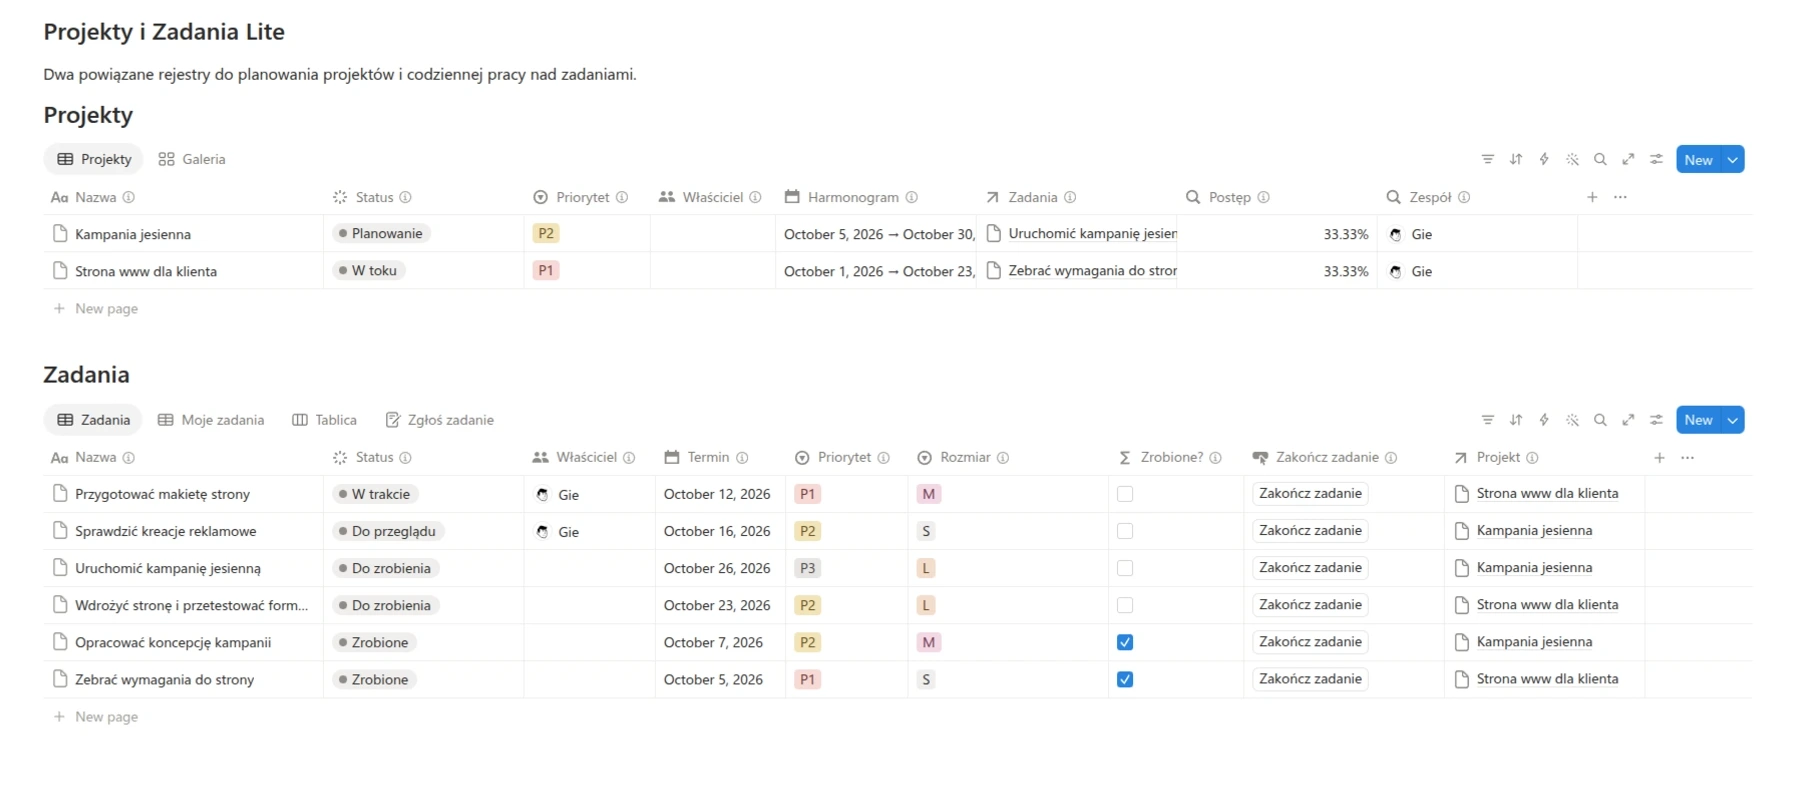Uncheck Zrobione for Zebrać wymagania do strony
Screen dimensions: 1800x810
1125,679
